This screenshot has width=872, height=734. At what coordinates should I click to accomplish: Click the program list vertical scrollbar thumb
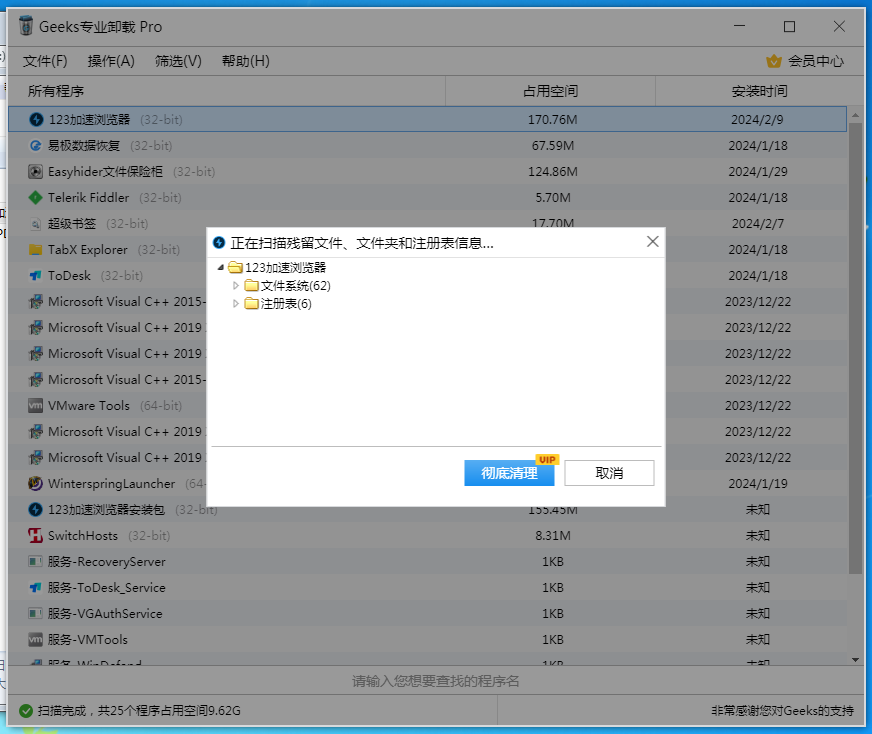[x=855, y=348]
